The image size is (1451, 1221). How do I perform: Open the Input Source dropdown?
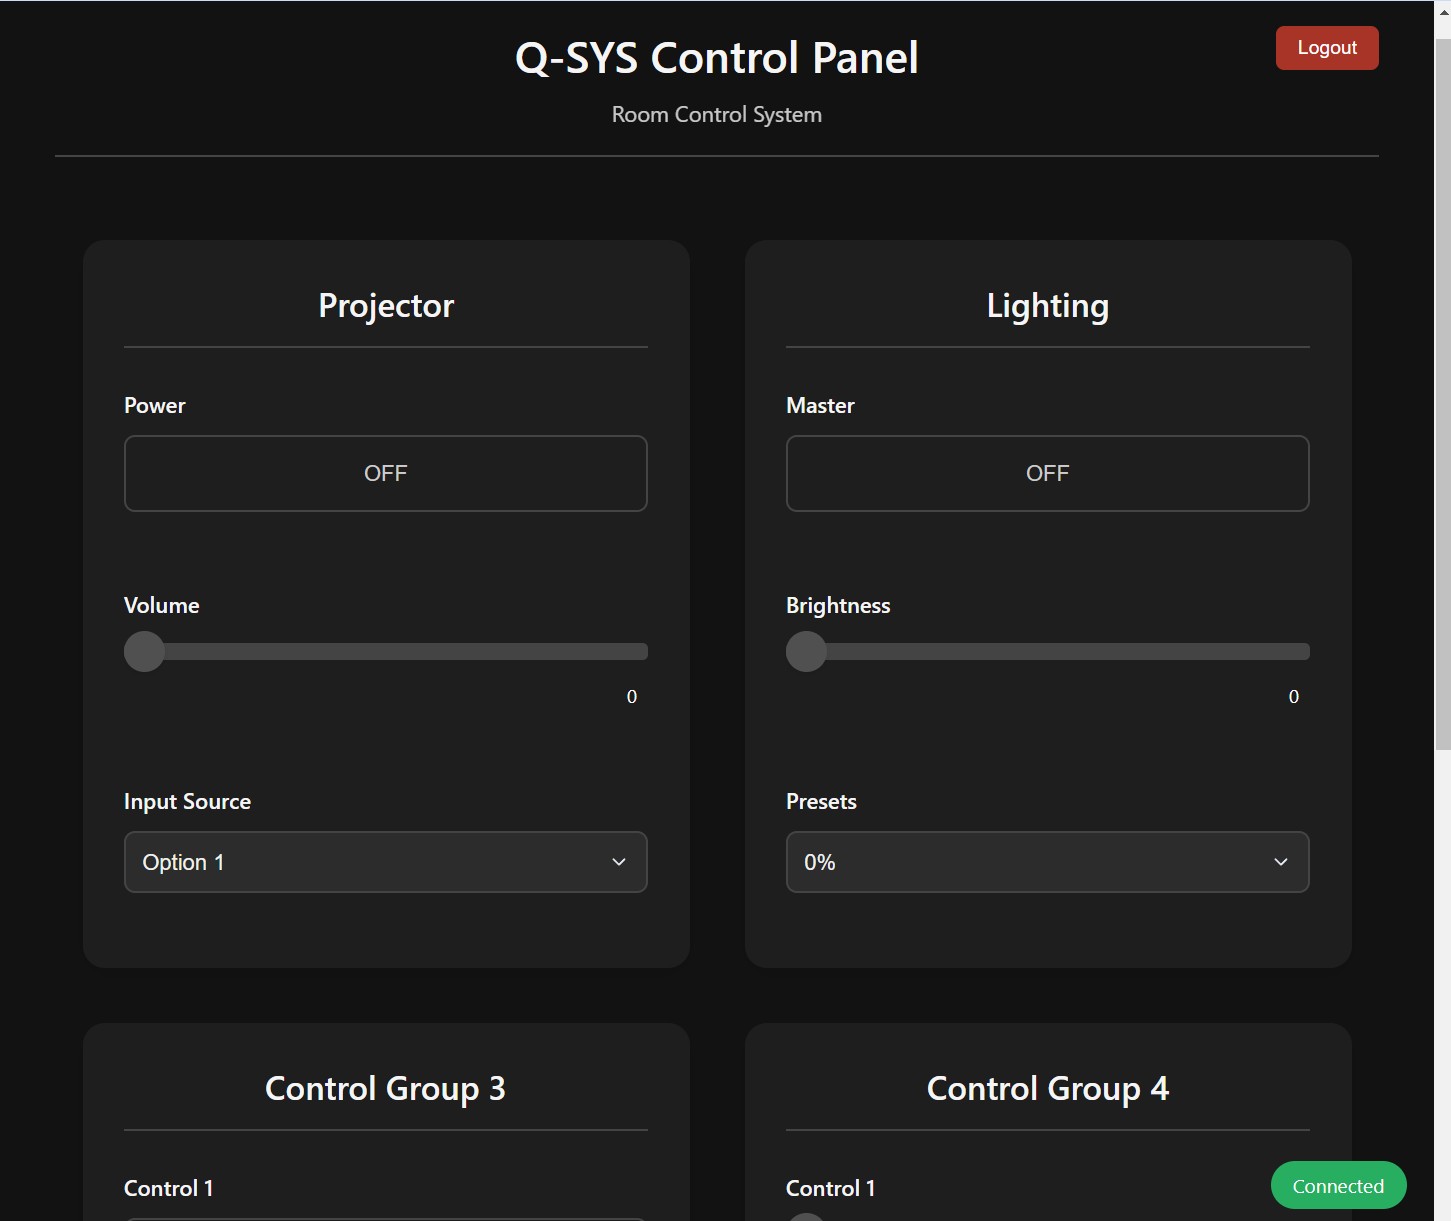(385, 861)
